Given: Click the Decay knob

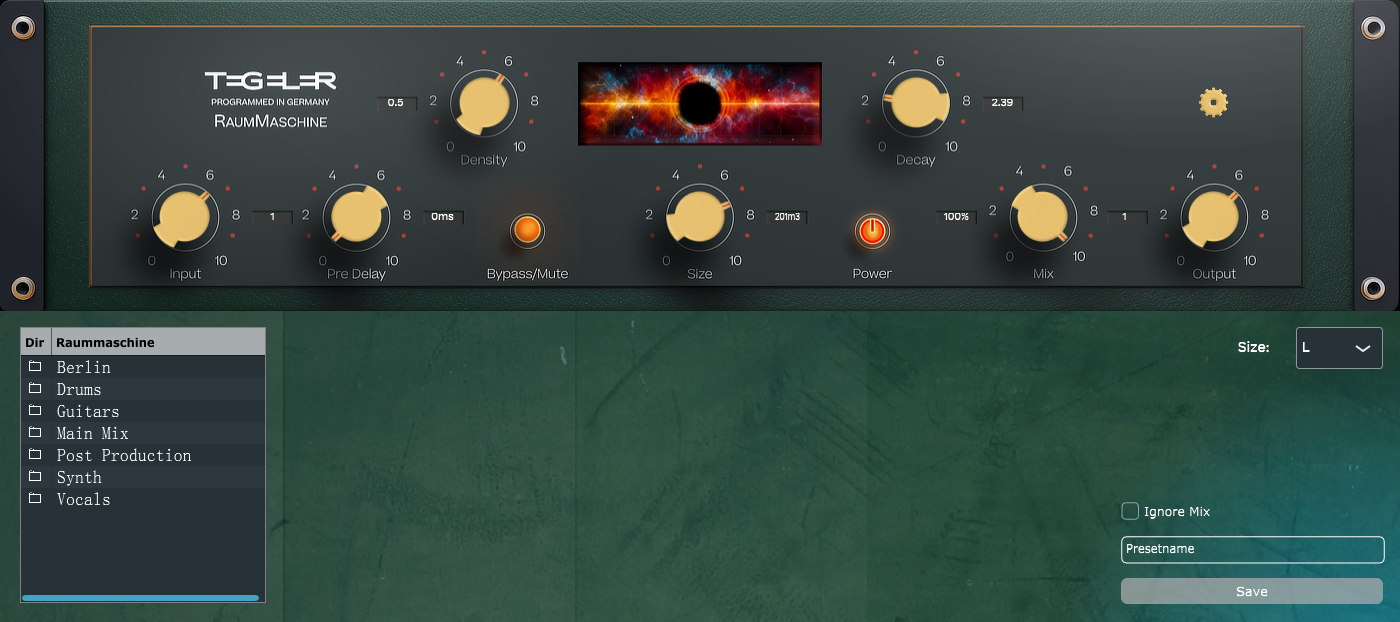Looking at the screenshot, I should tap(915, 103).
